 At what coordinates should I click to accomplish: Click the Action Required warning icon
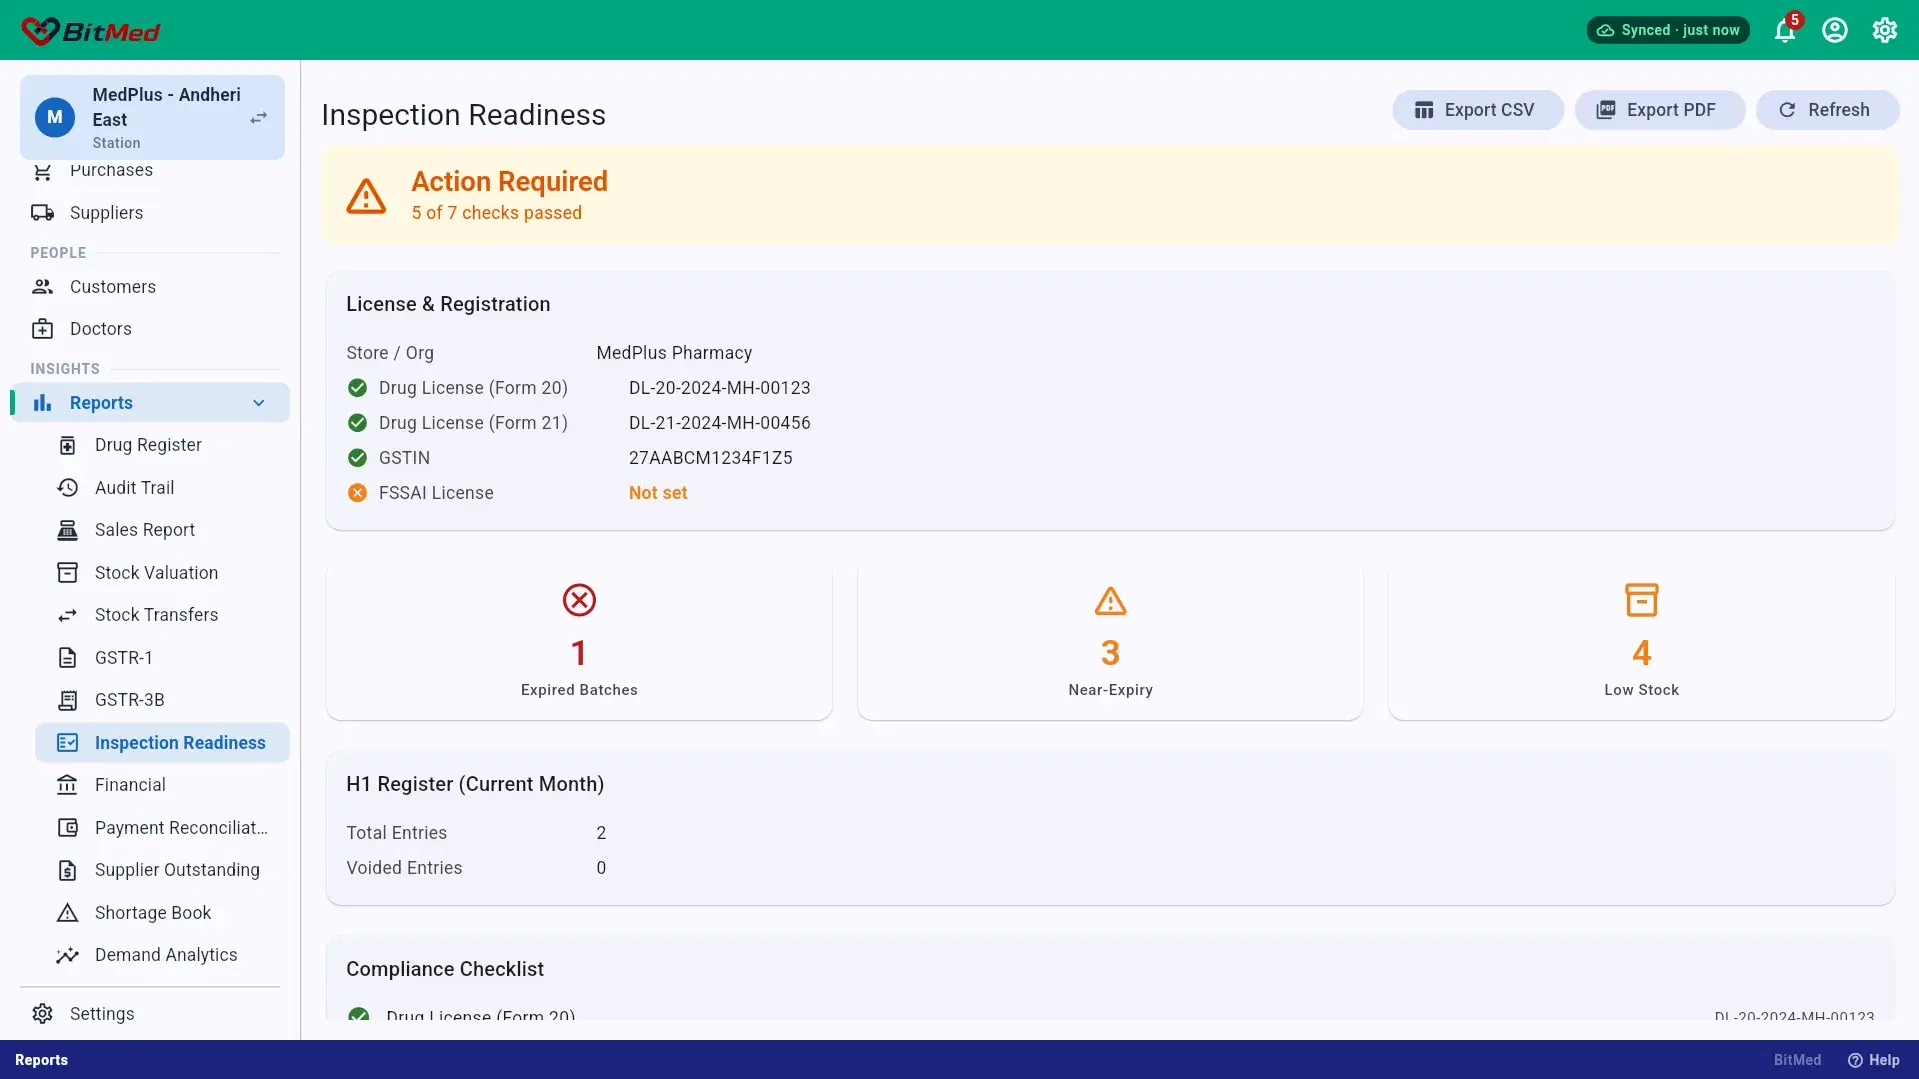click(366, 196)
